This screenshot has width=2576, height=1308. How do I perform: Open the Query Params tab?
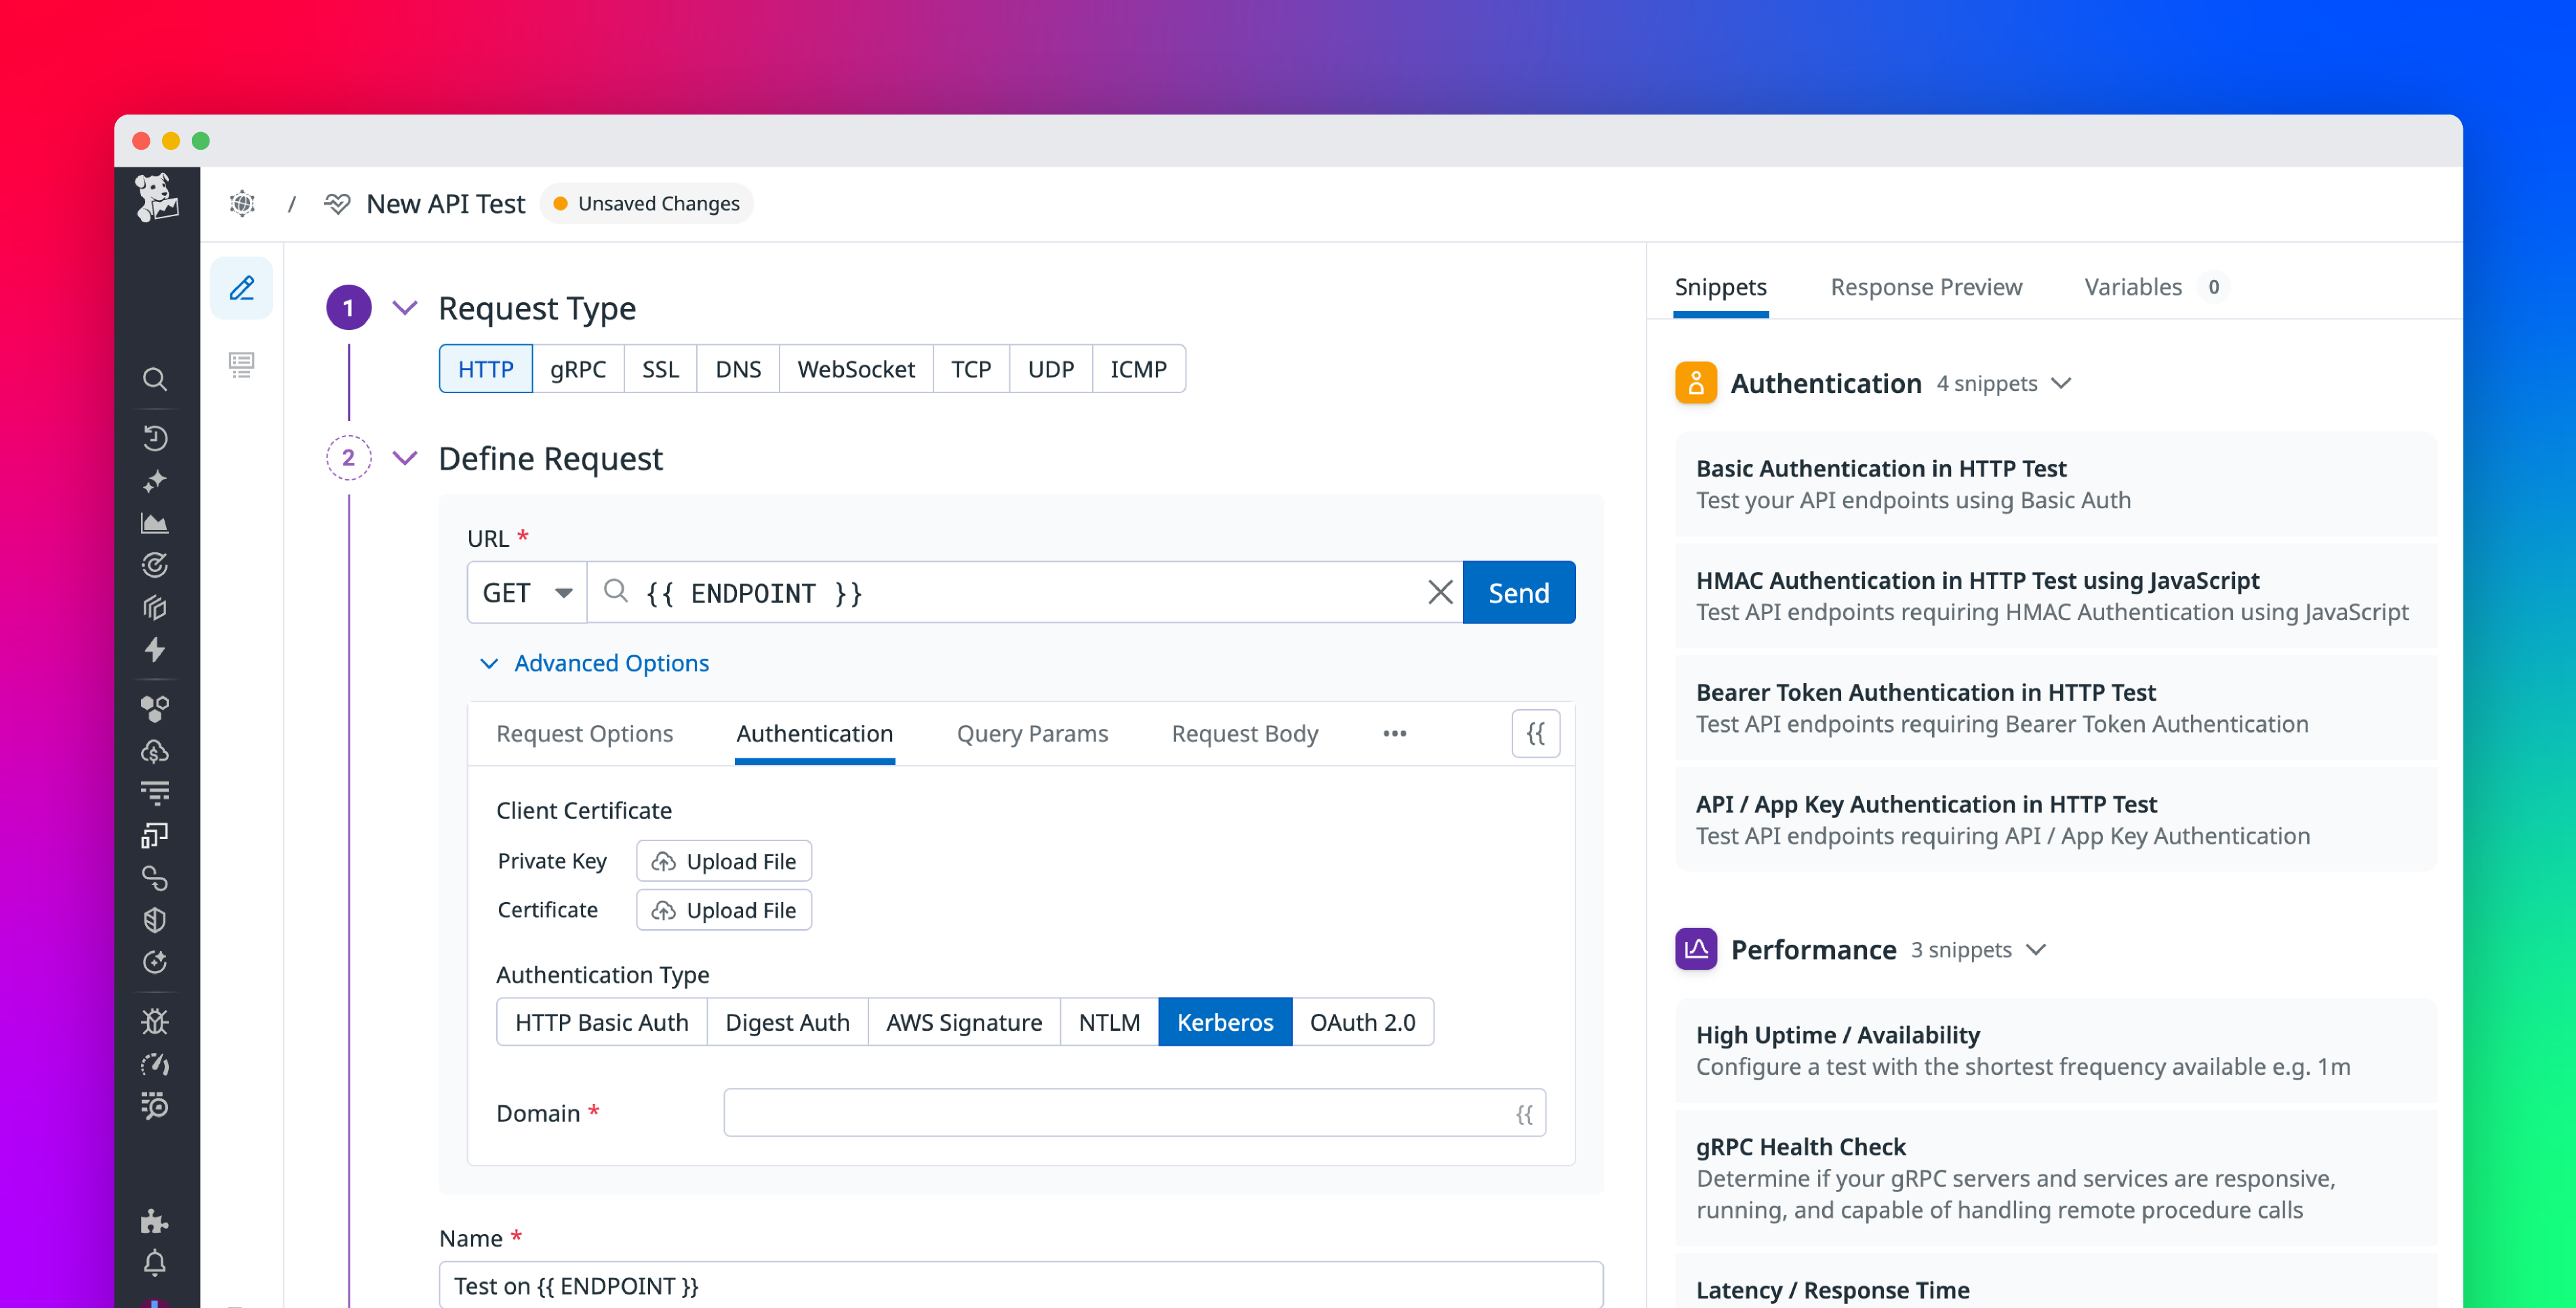pos(1032,733)
